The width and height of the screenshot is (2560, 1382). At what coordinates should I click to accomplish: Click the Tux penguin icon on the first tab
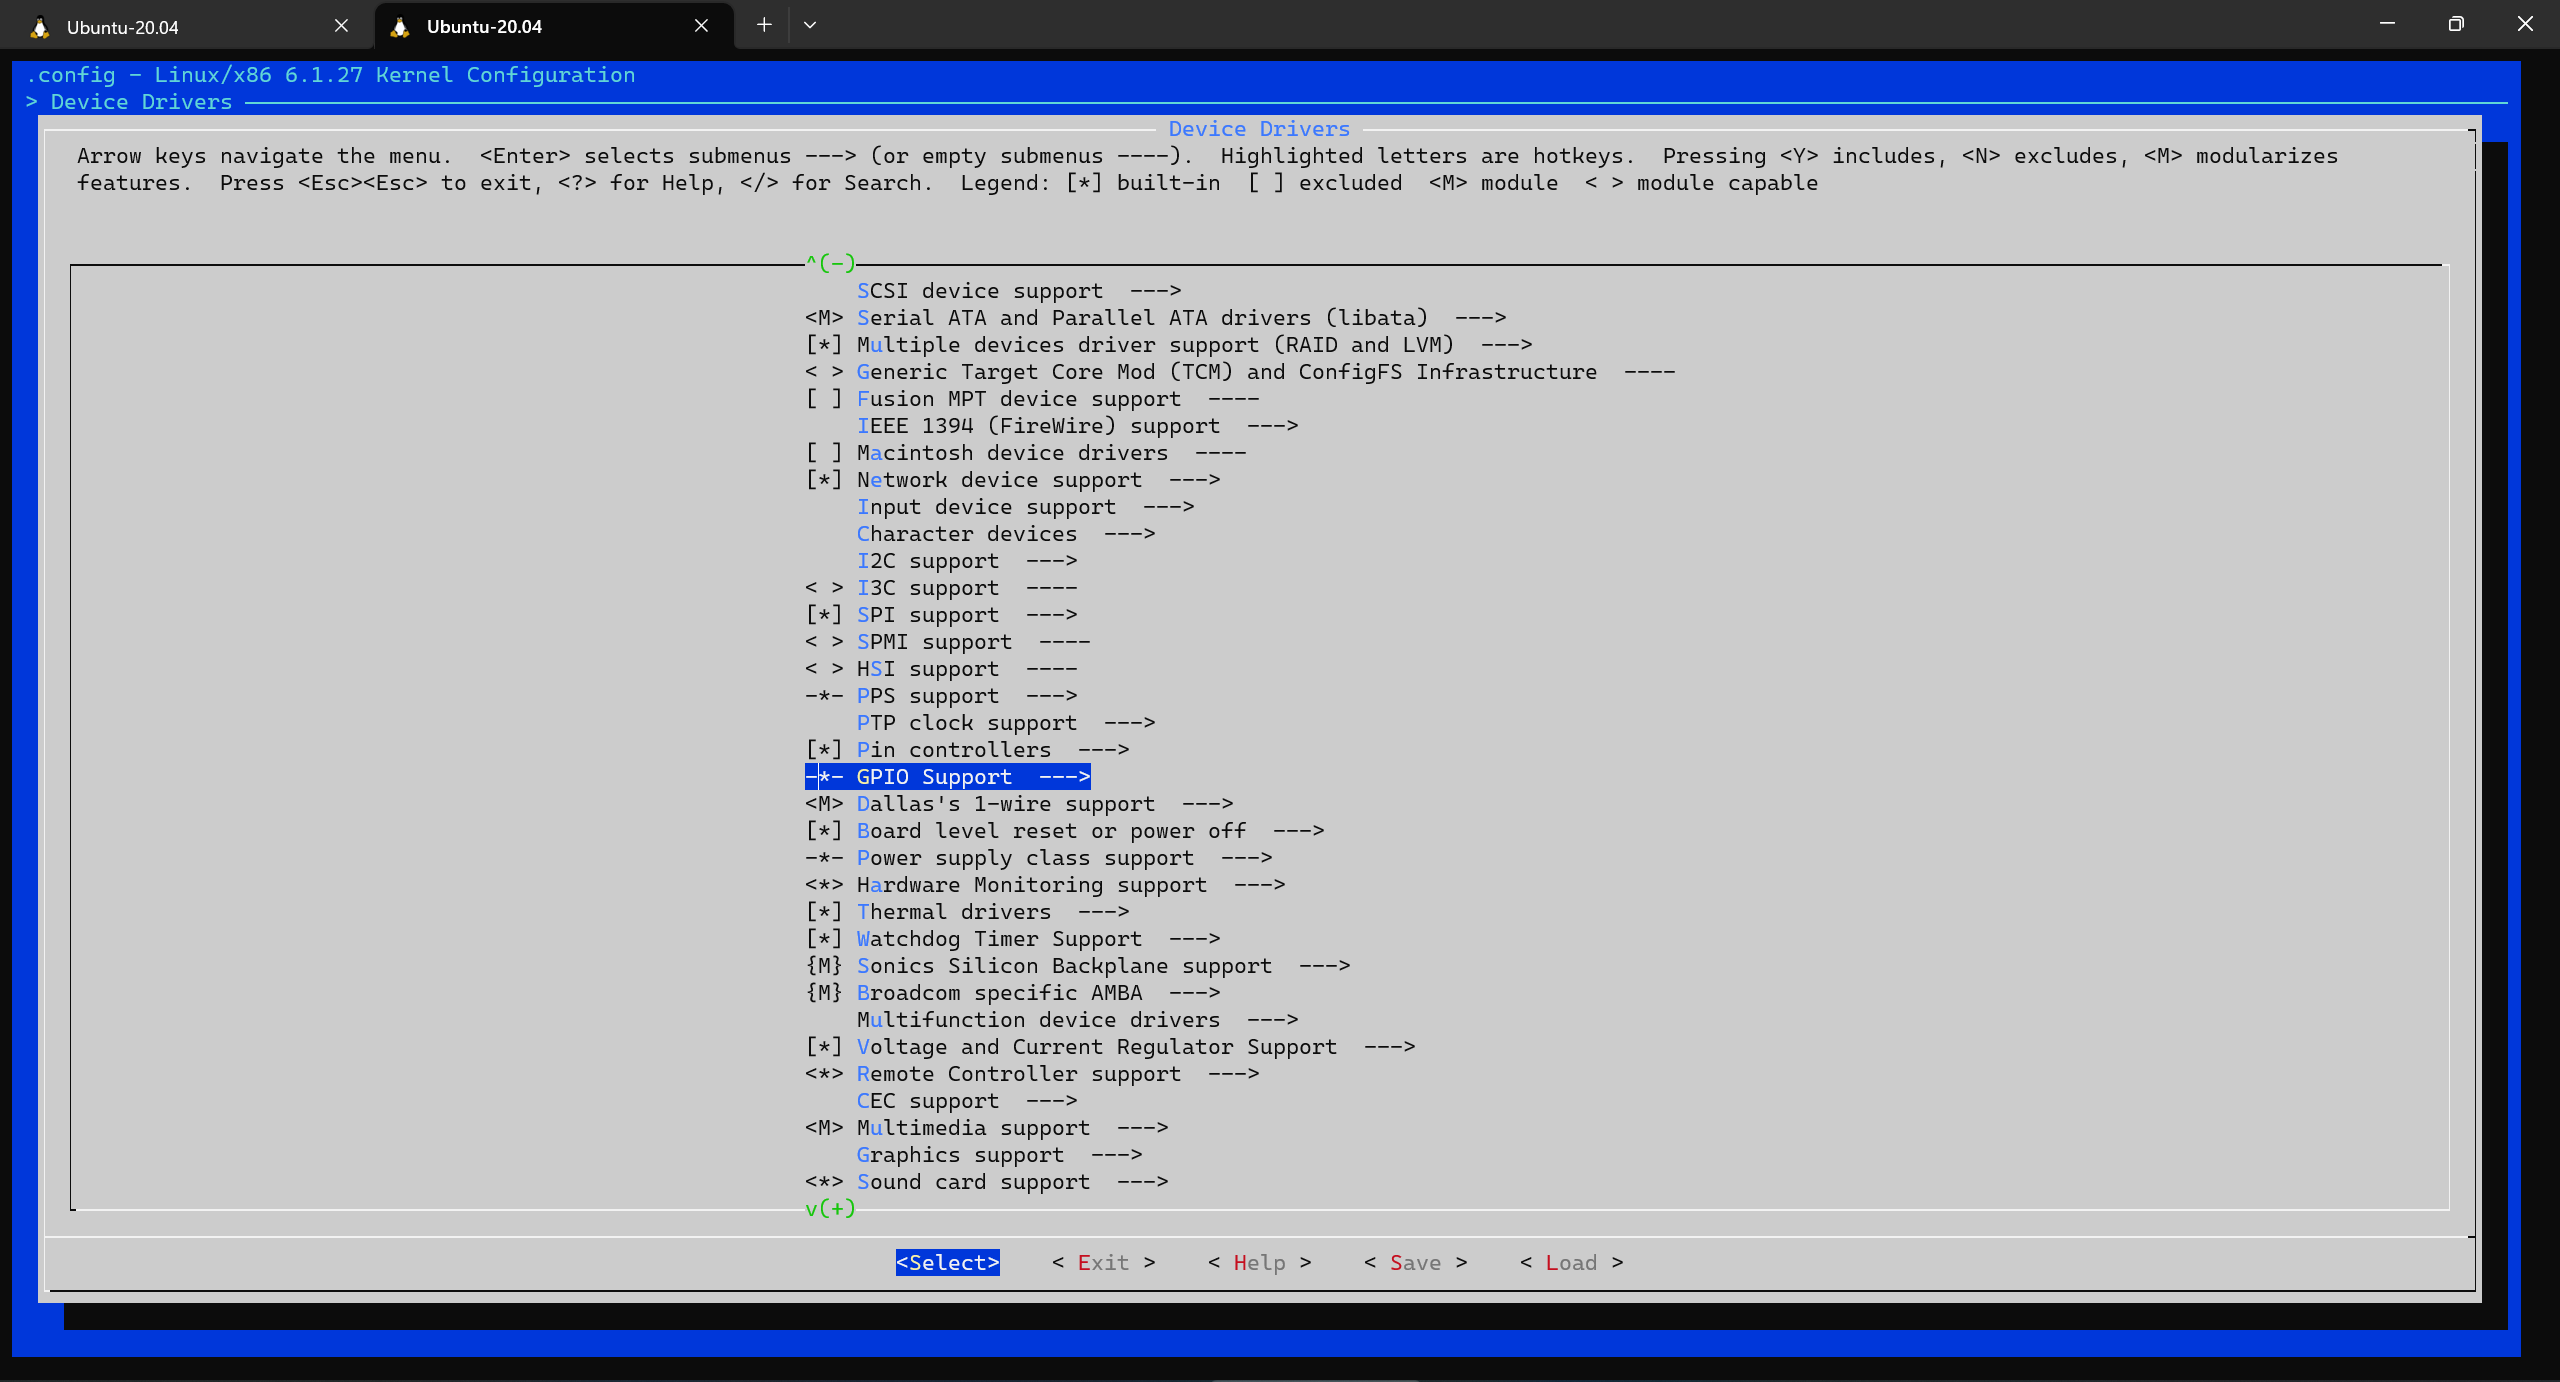click(x=38, y=27)
